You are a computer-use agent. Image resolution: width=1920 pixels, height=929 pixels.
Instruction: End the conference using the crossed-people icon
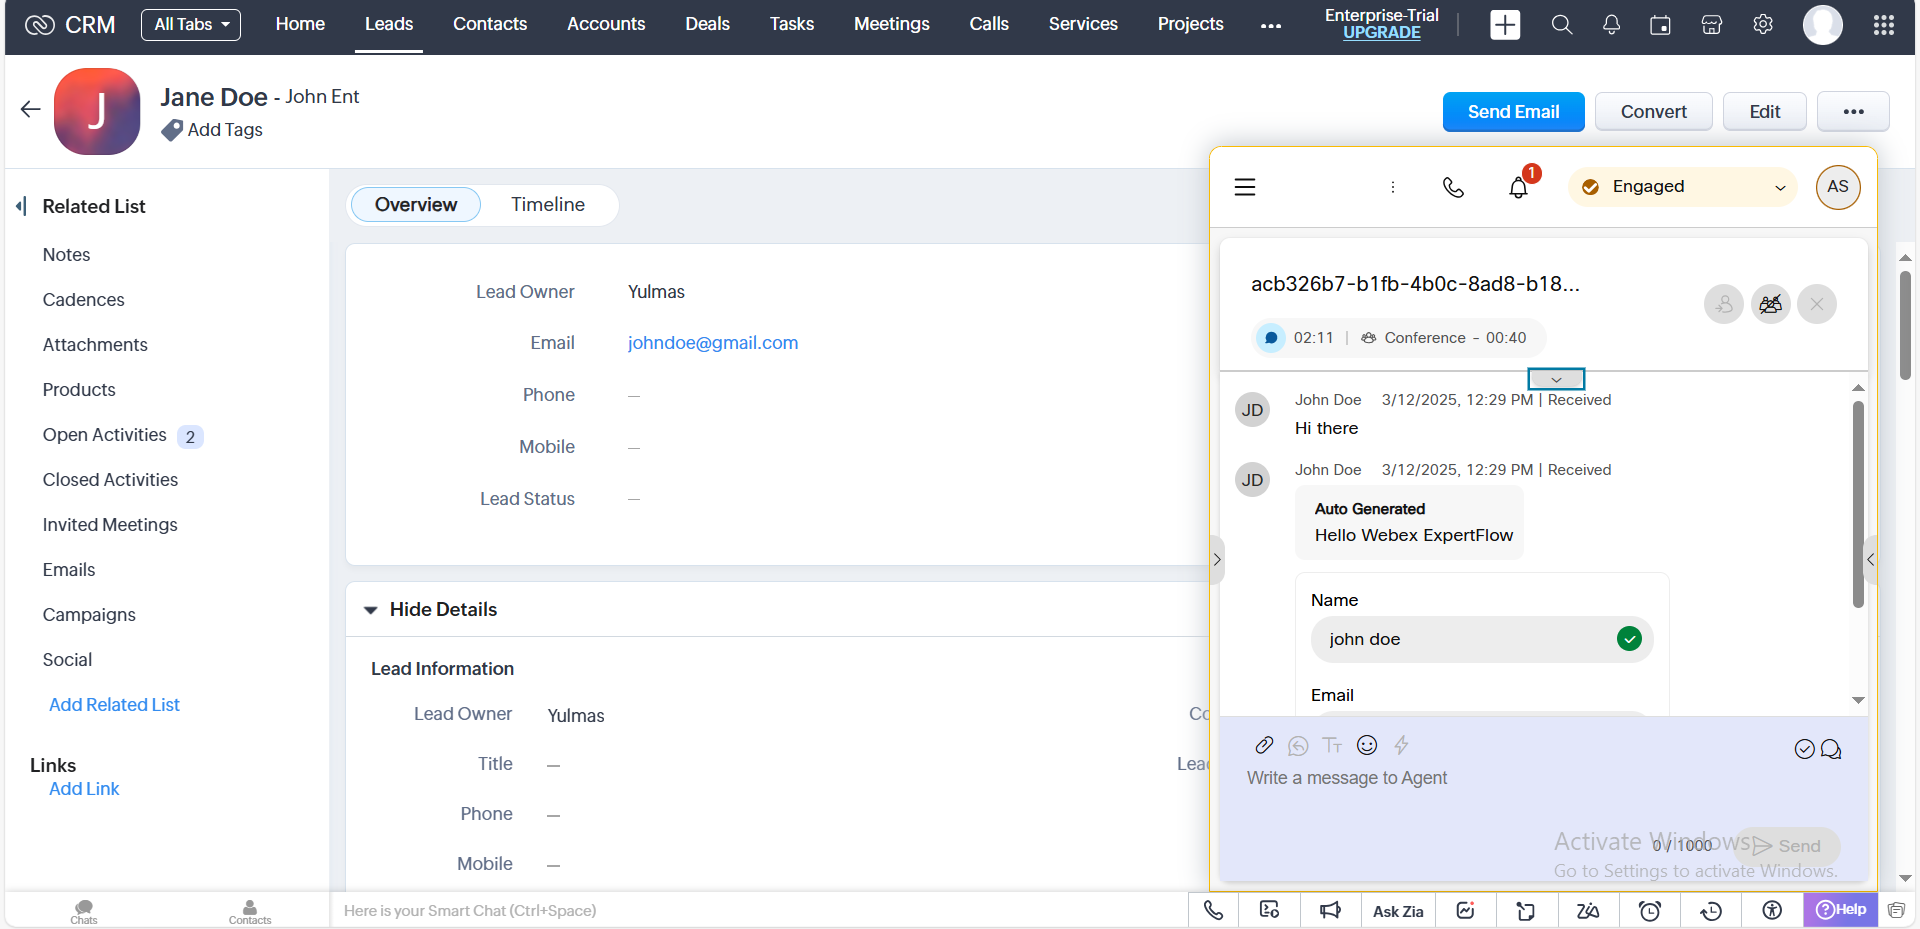1770,304
